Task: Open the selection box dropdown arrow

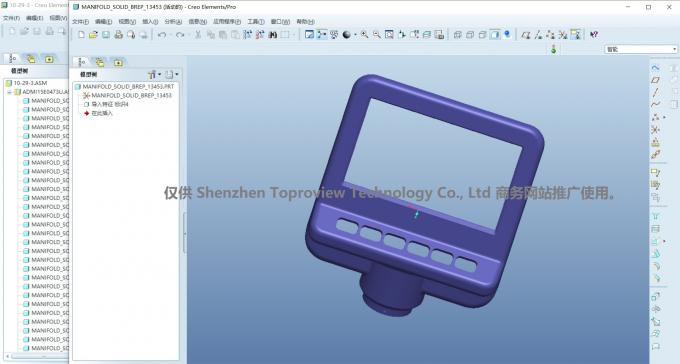Action: click(x=294, y=35)
